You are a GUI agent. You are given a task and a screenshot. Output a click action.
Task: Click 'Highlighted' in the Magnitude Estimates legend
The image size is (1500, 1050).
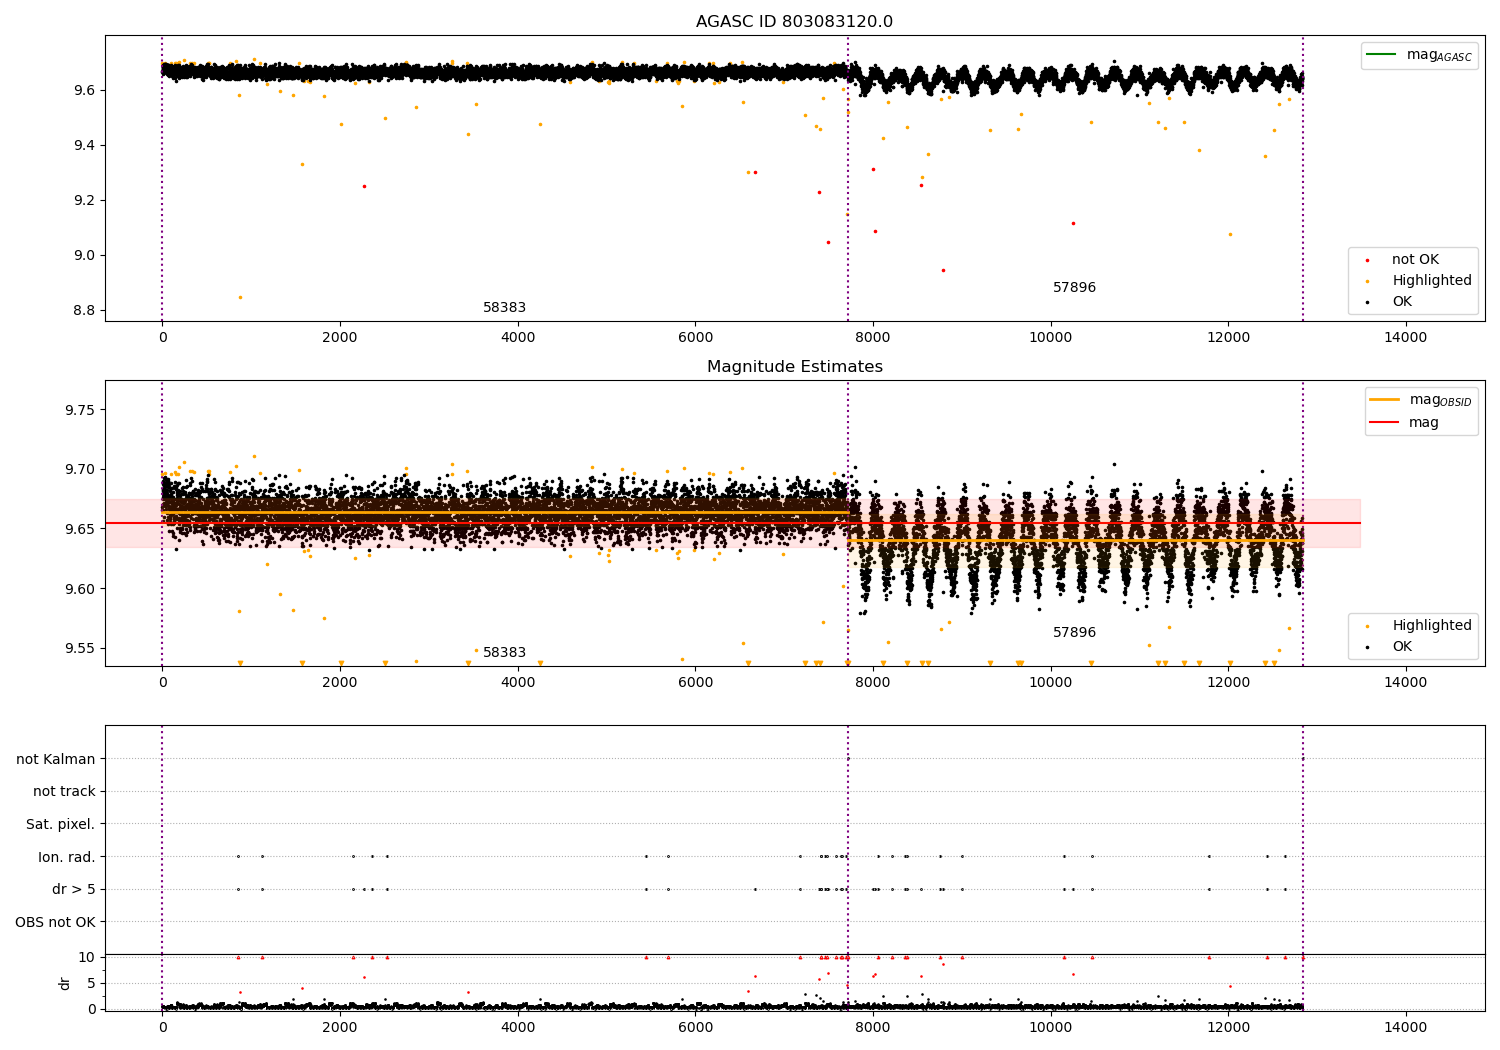click(1431, 626)
